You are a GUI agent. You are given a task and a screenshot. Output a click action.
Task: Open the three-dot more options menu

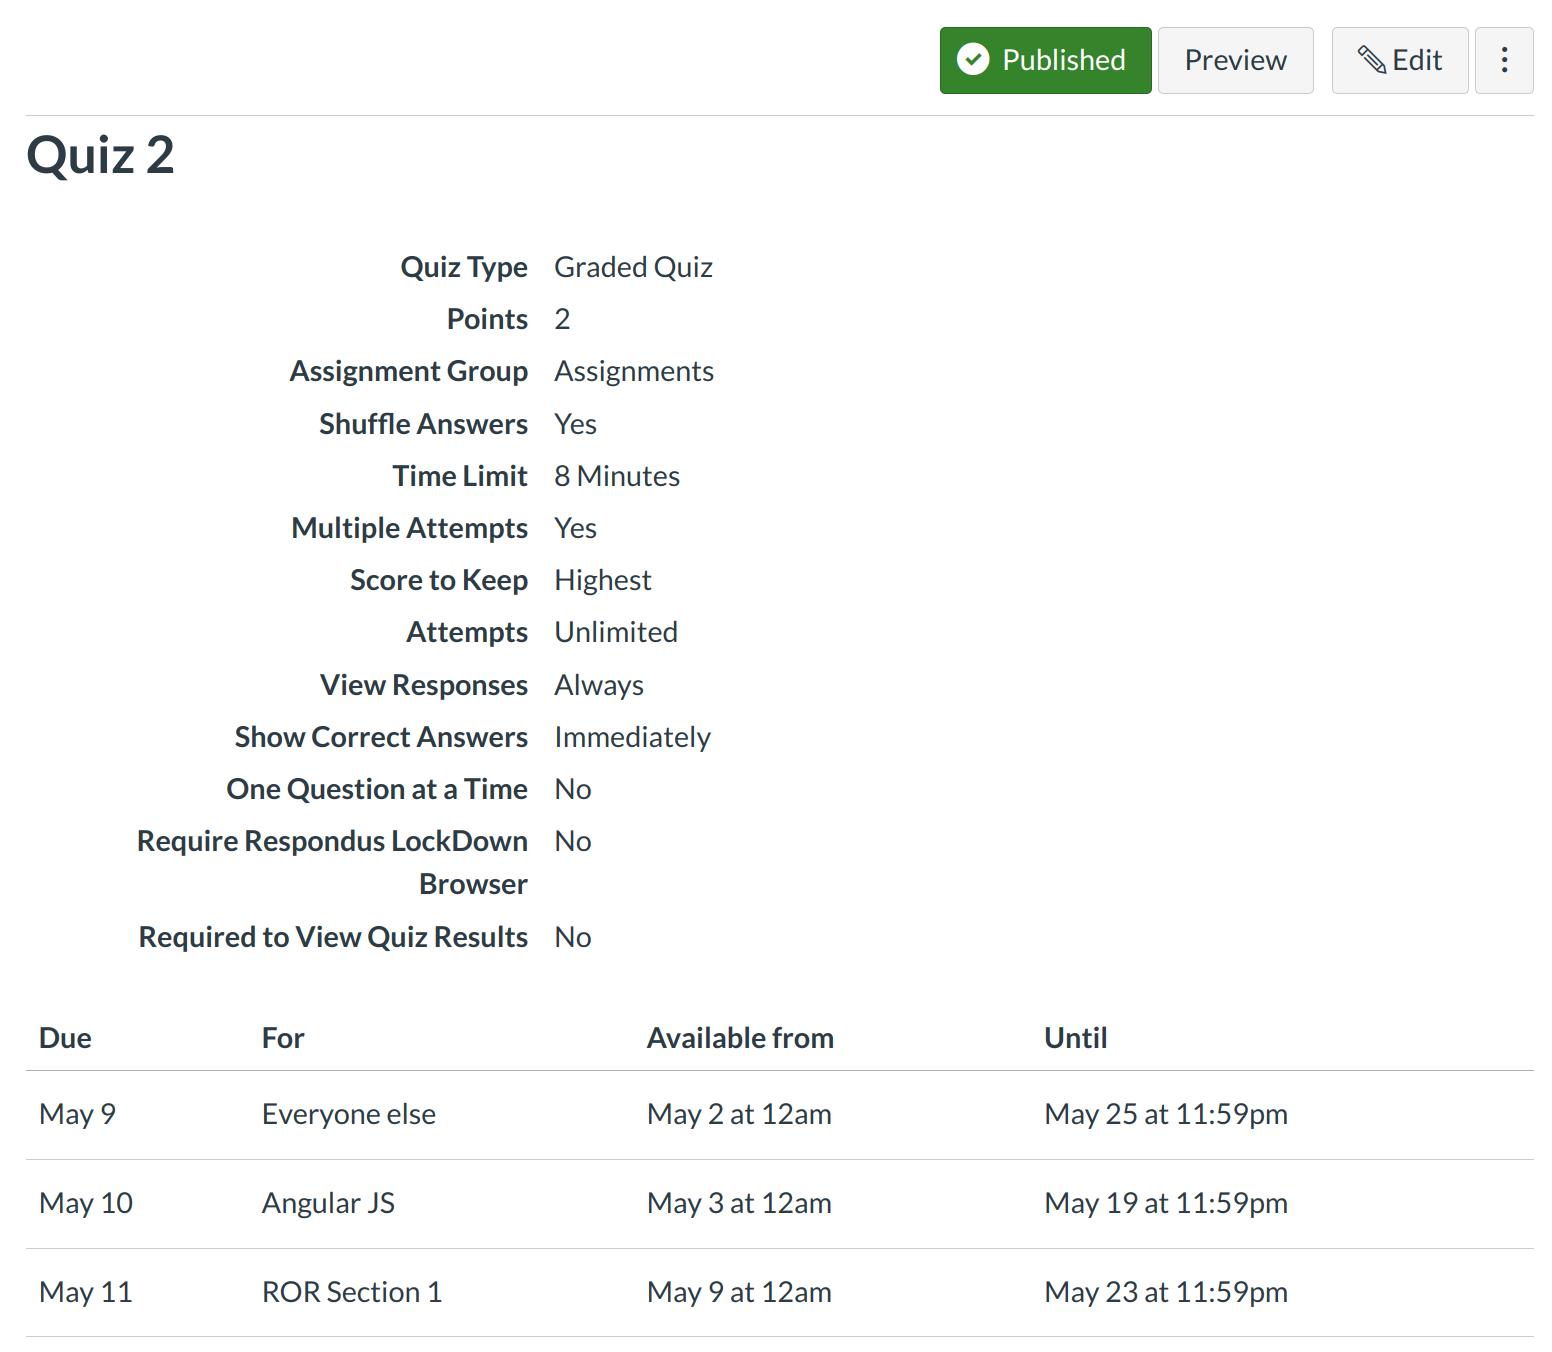pyautogui.click(x=1503, y=60)
